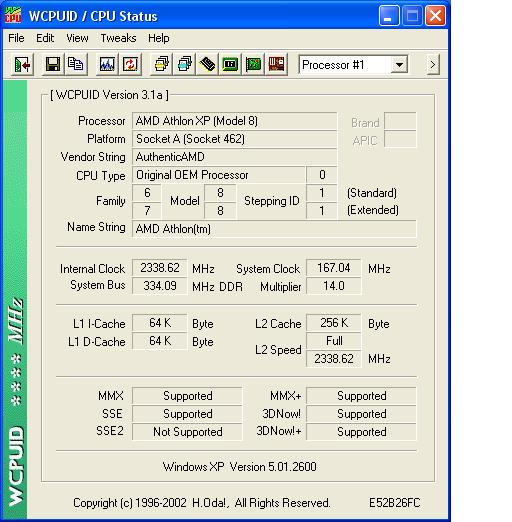The image size is (512, 522).
Task: Click the Processor field 'AMD Athlon XP (Model 8)'
Action: (x=234, y=121)
